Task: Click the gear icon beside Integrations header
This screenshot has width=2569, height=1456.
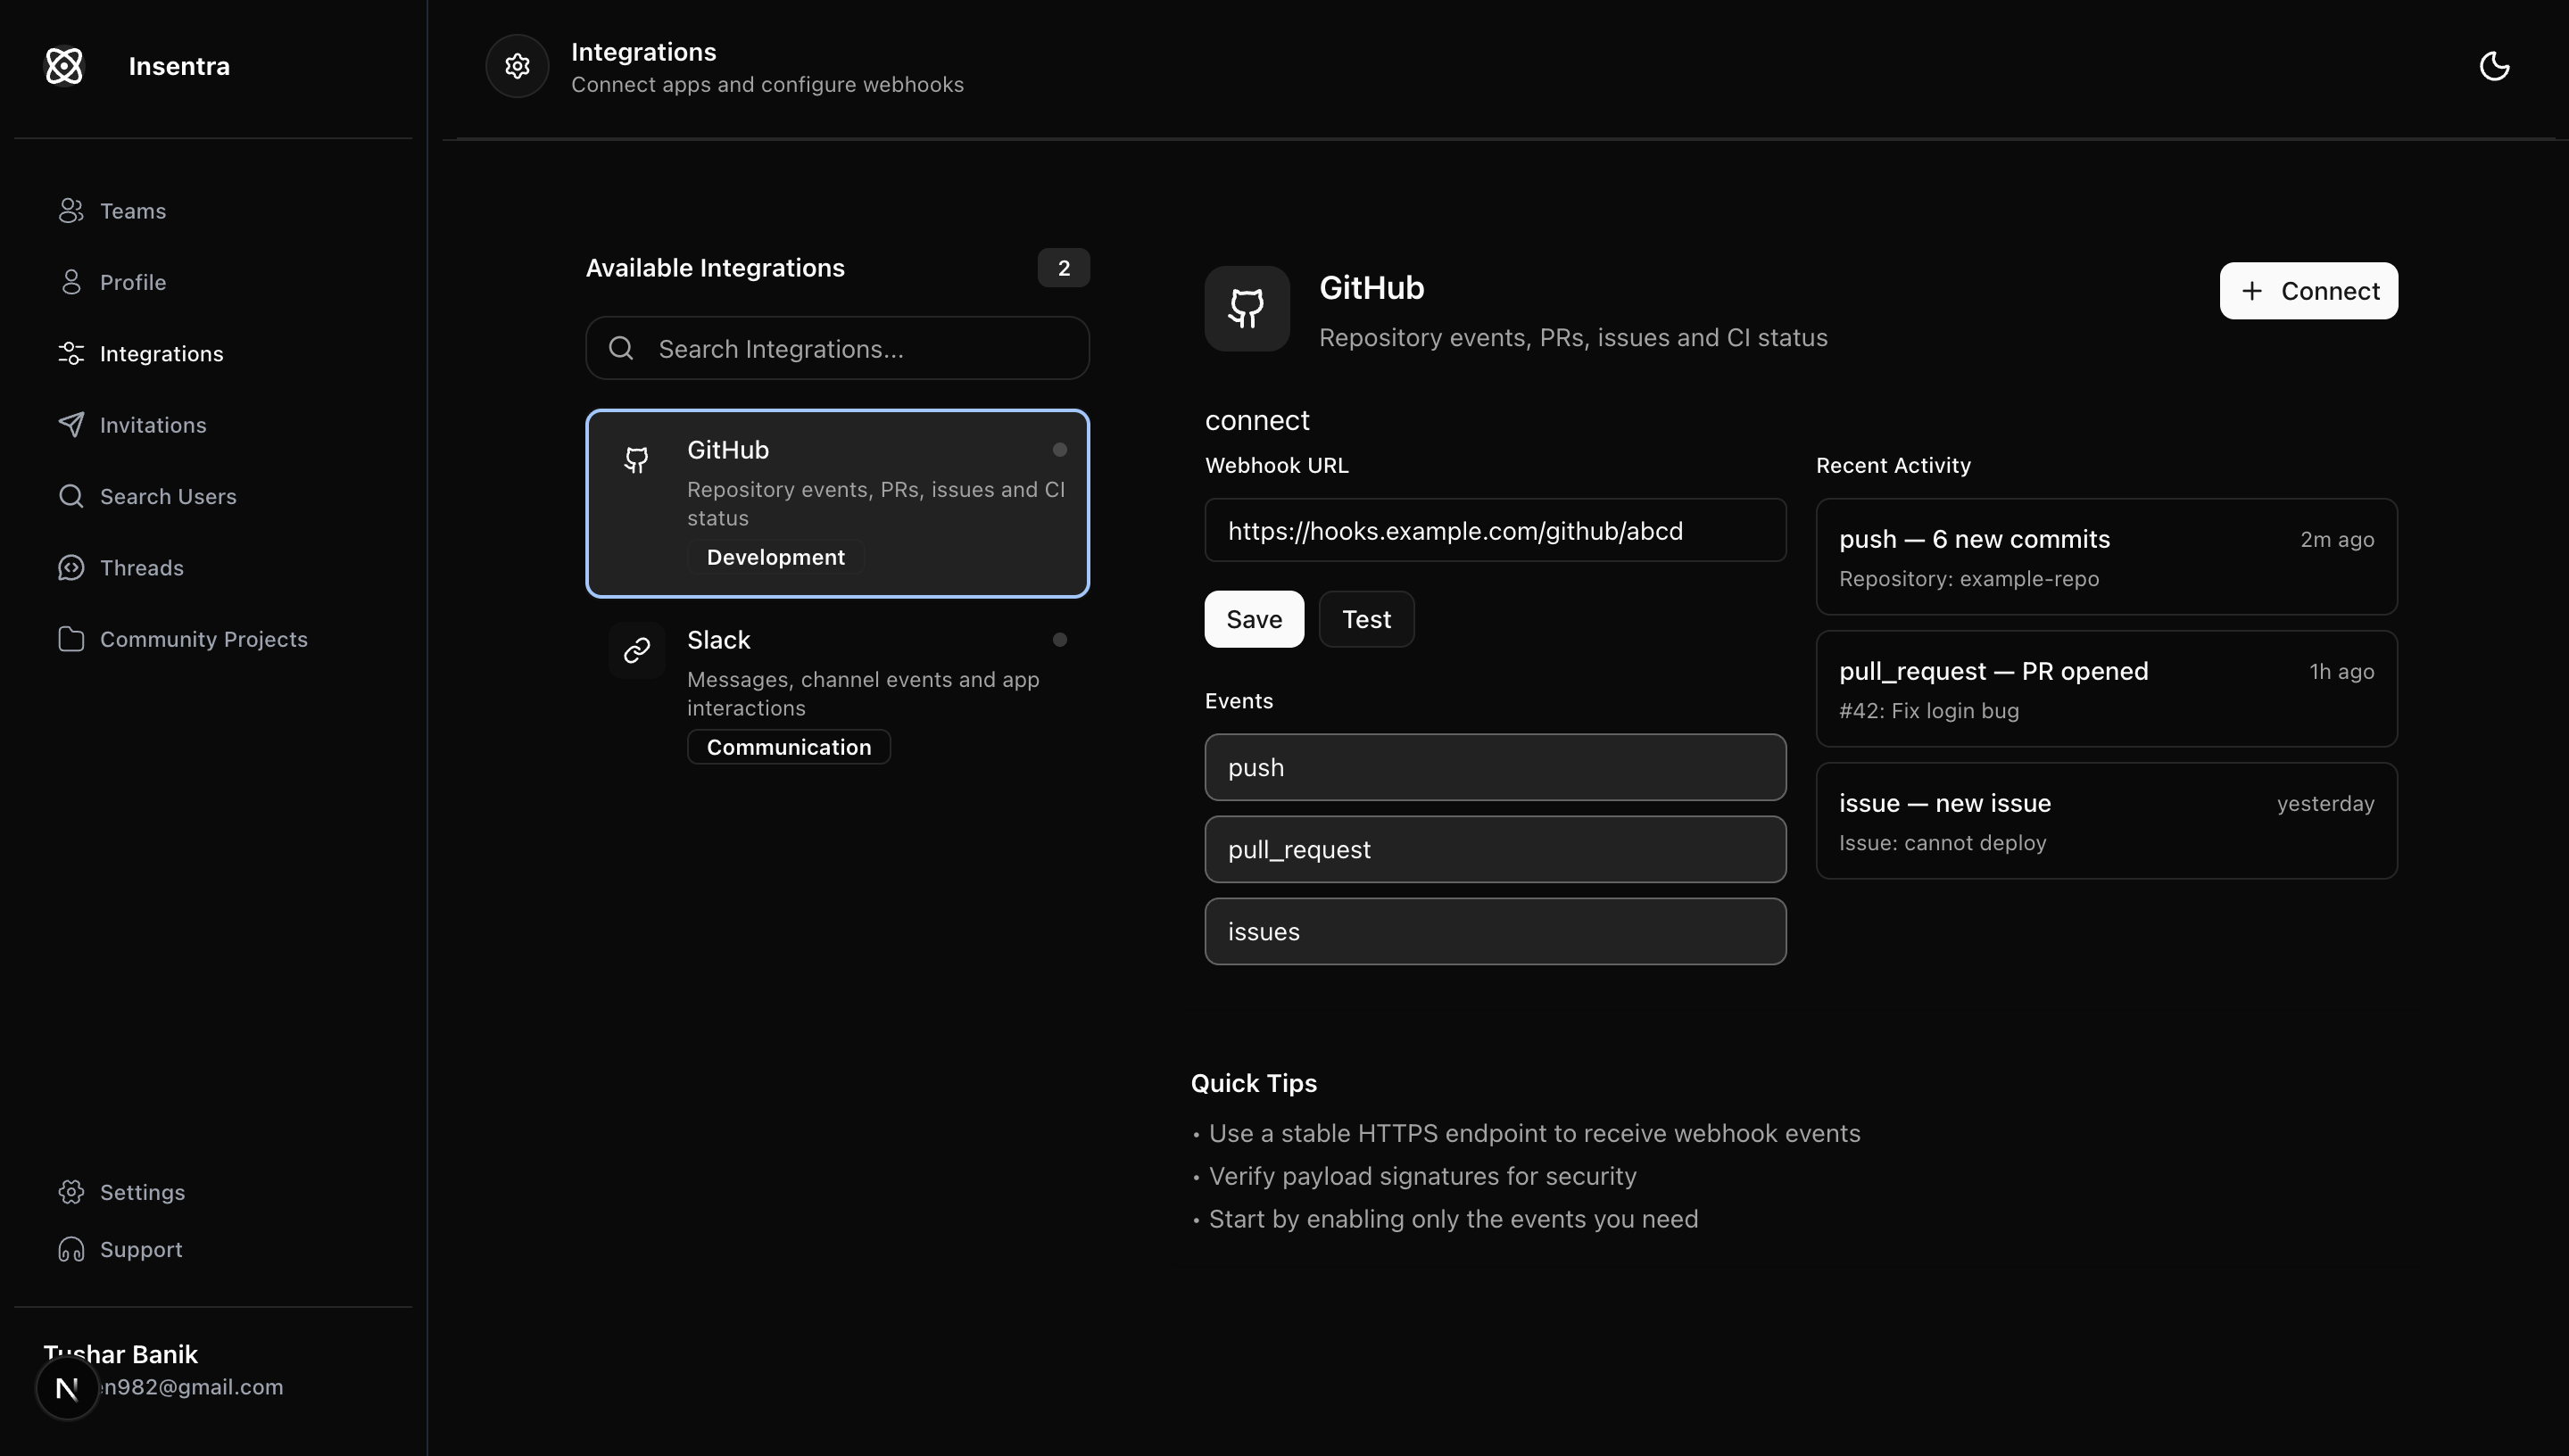Action: (x=517, y=66)
